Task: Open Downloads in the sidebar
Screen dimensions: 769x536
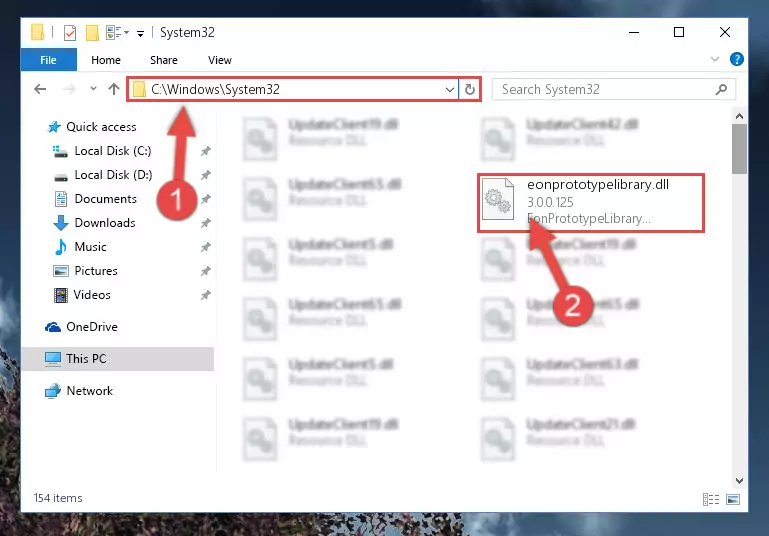Action: [x=94, y=223]
